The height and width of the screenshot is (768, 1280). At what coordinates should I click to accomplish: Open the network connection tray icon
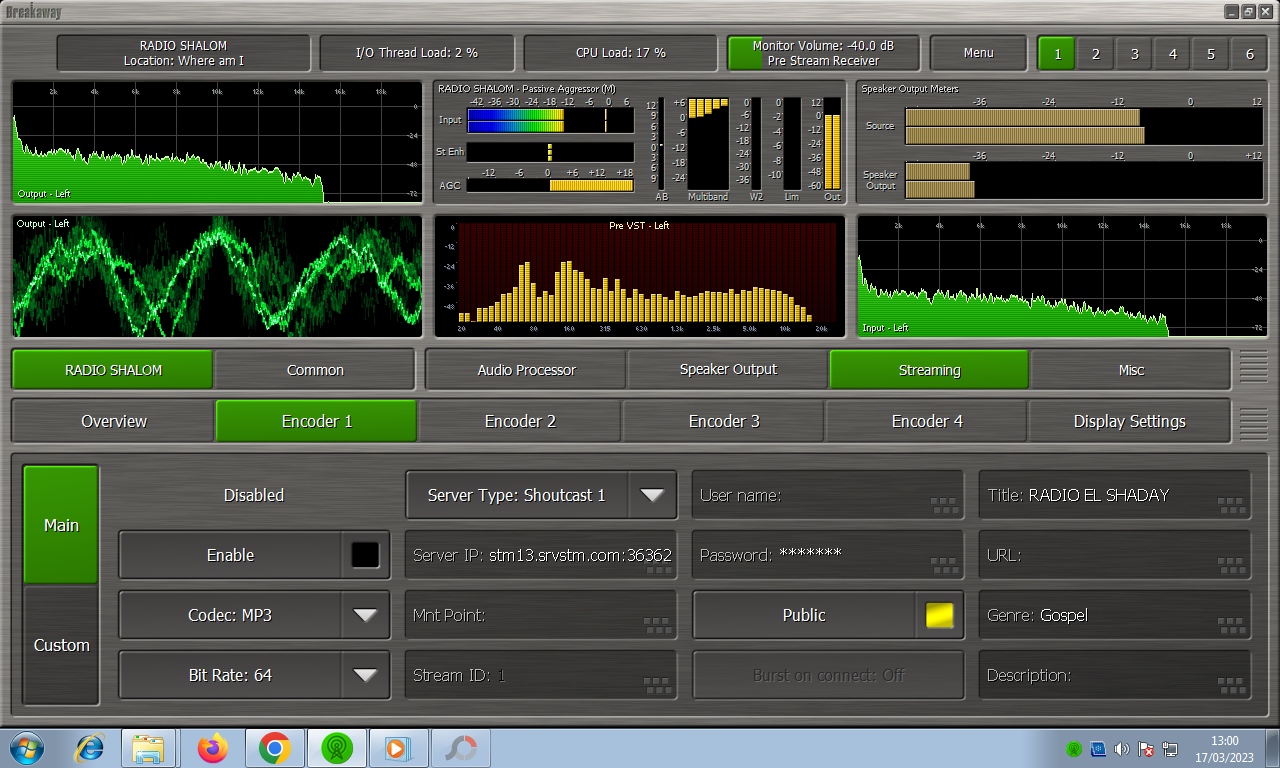[1170, 749]
